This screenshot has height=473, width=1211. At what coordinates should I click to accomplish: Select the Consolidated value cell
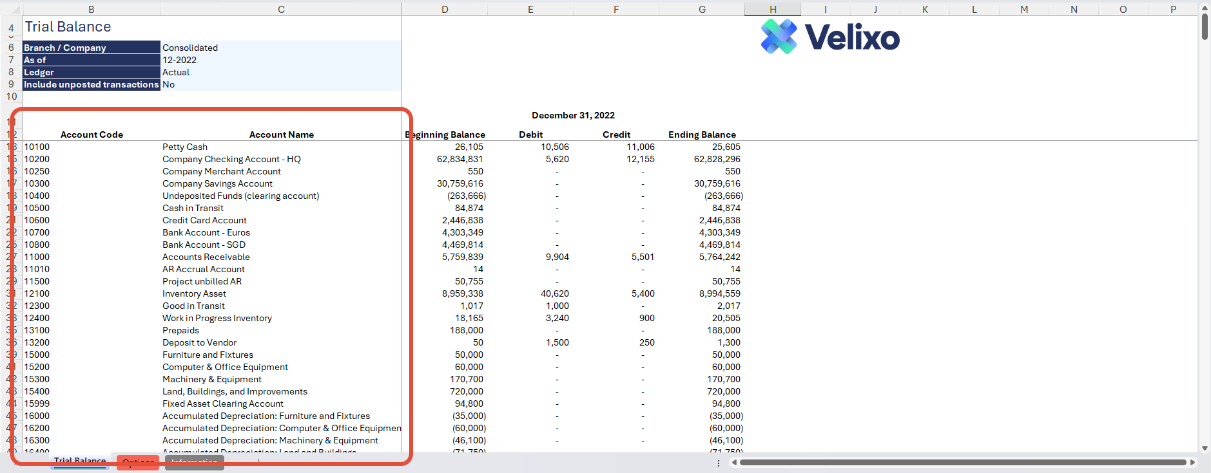(x=281, y=47)
